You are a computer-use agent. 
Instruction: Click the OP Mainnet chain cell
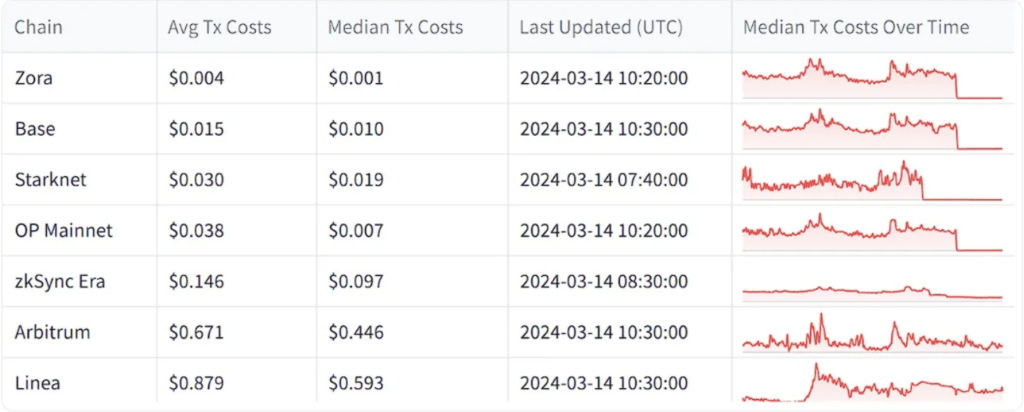click(x=78, y=231)
